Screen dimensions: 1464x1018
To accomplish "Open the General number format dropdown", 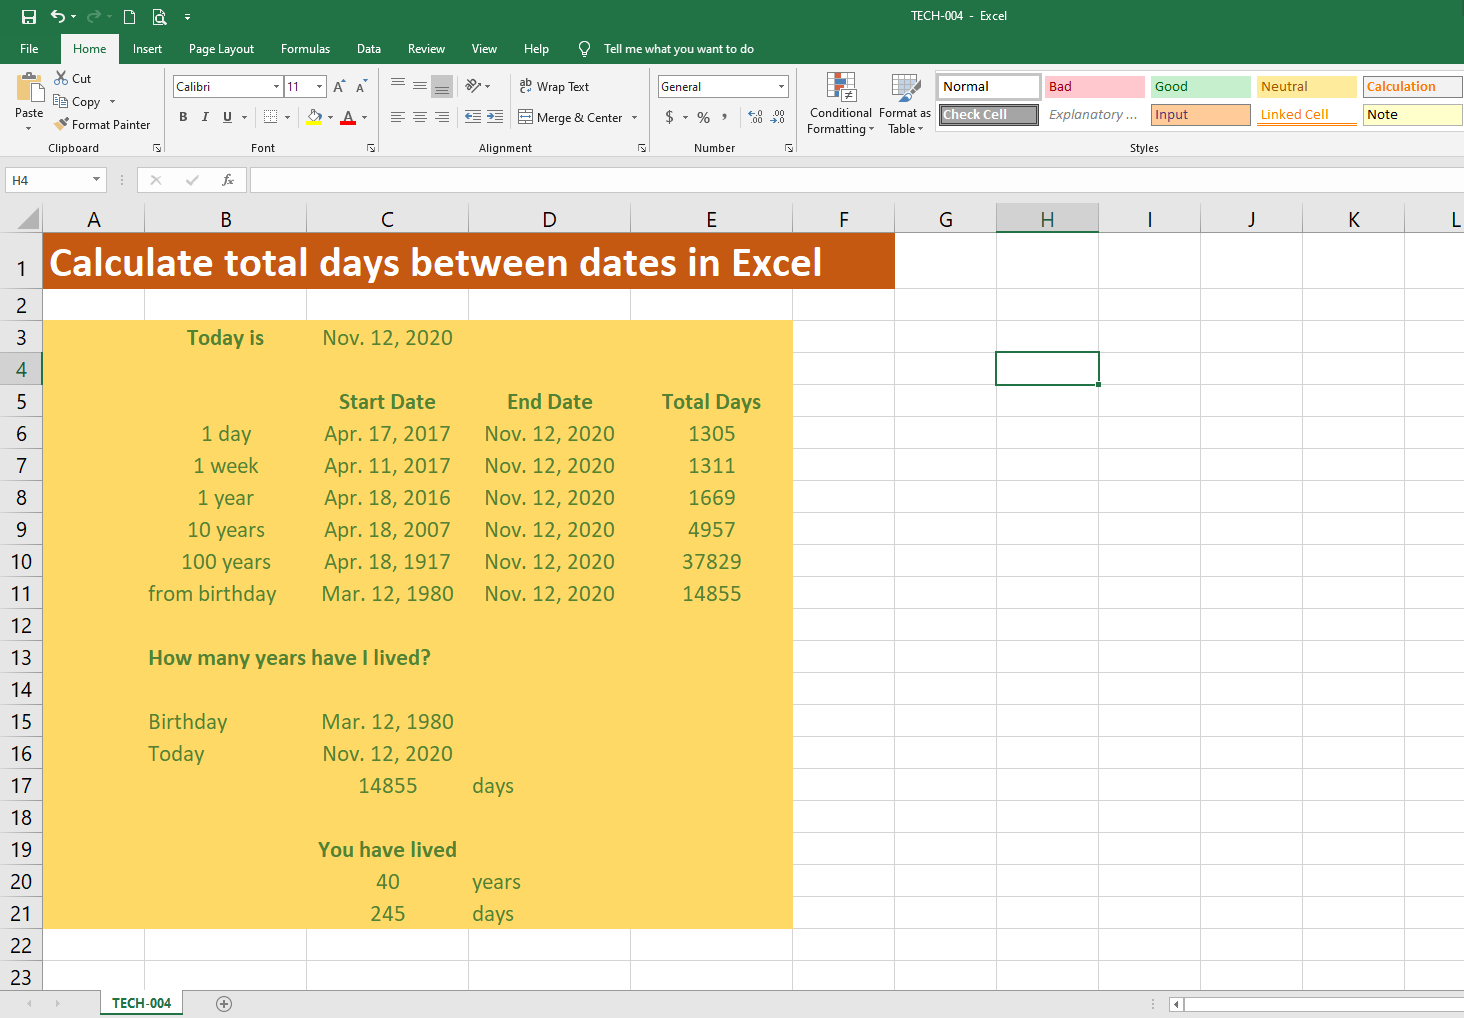I will point(781,87).
